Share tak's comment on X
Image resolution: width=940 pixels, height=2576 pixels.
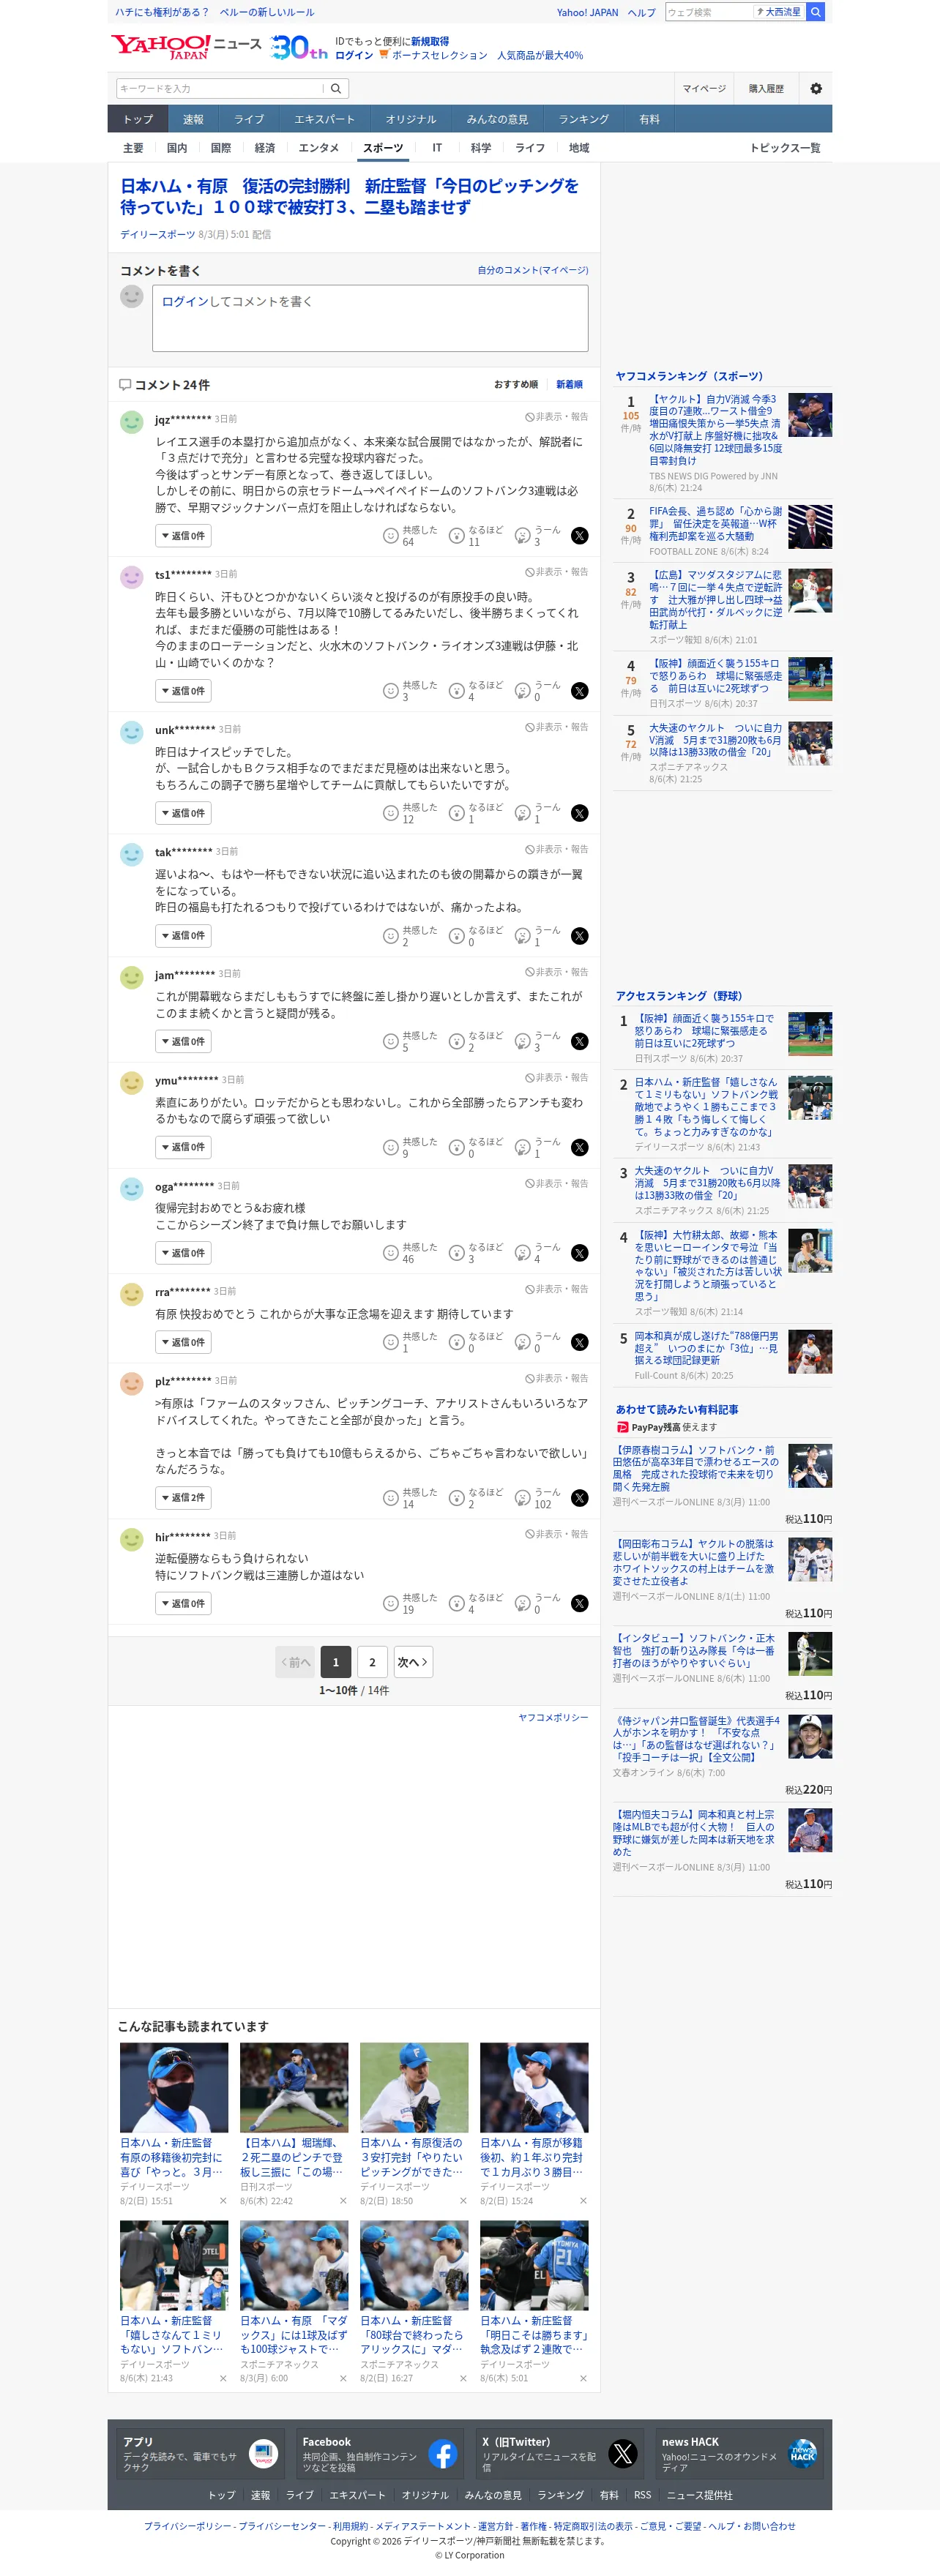tap(580, 936)
